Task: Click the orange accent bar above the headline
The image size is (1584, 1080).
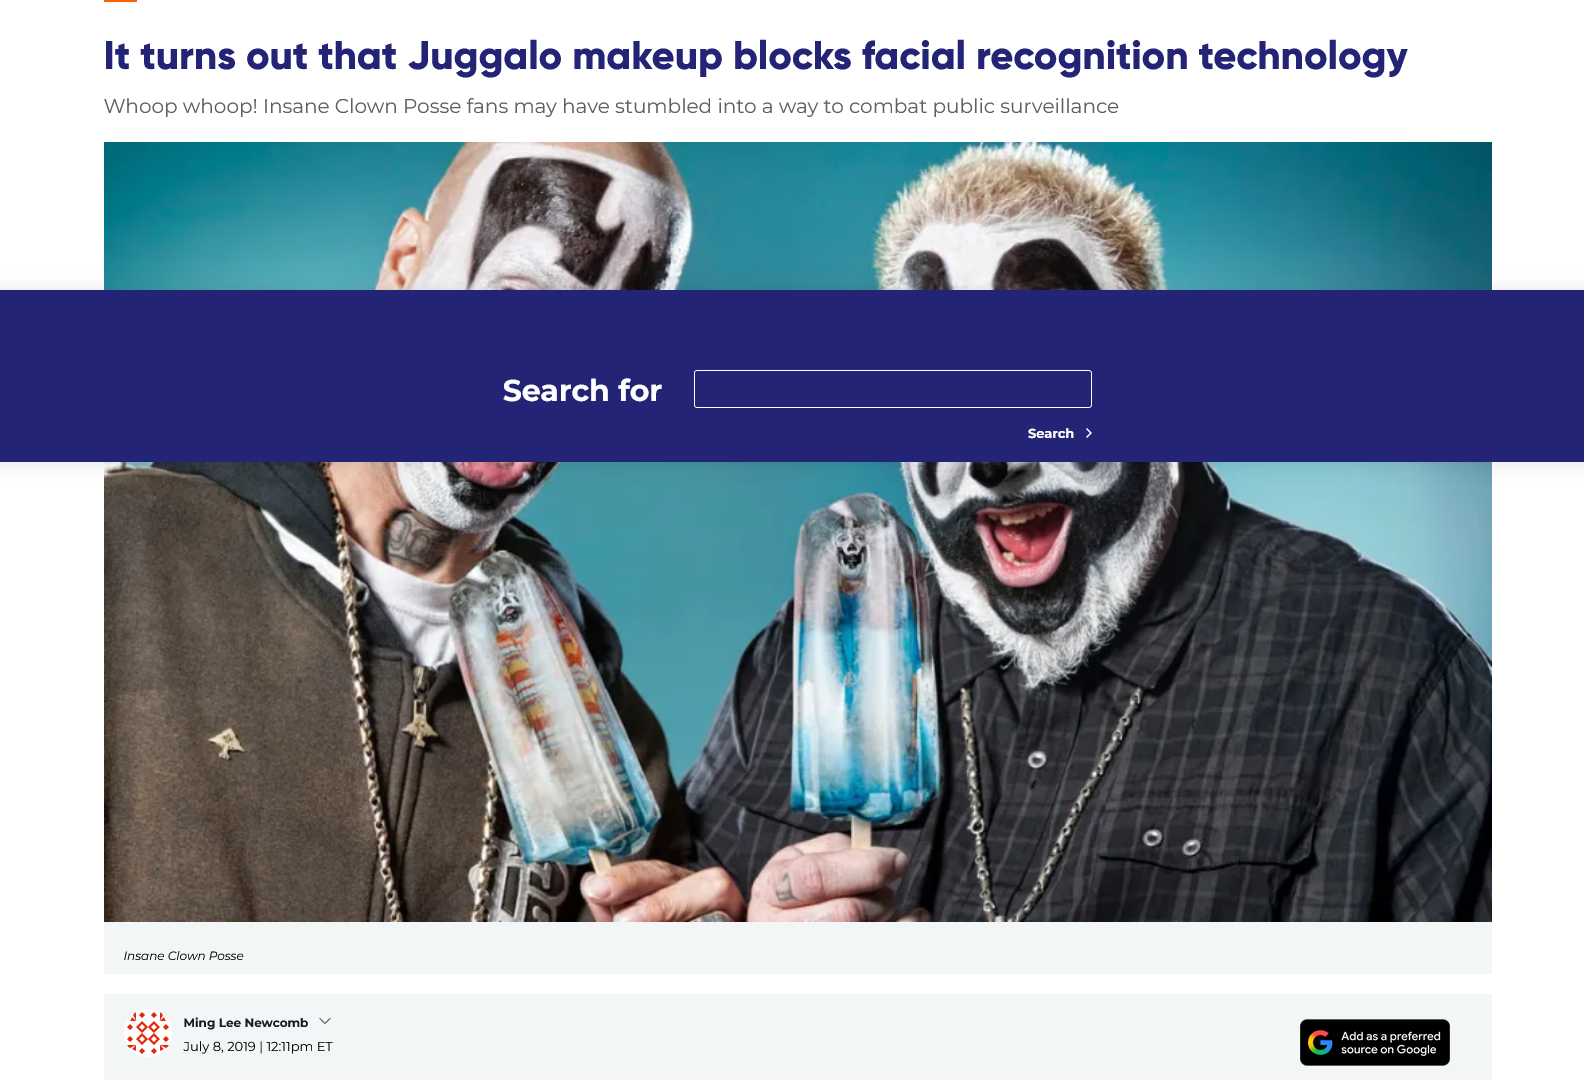Action: coord(120,1)
